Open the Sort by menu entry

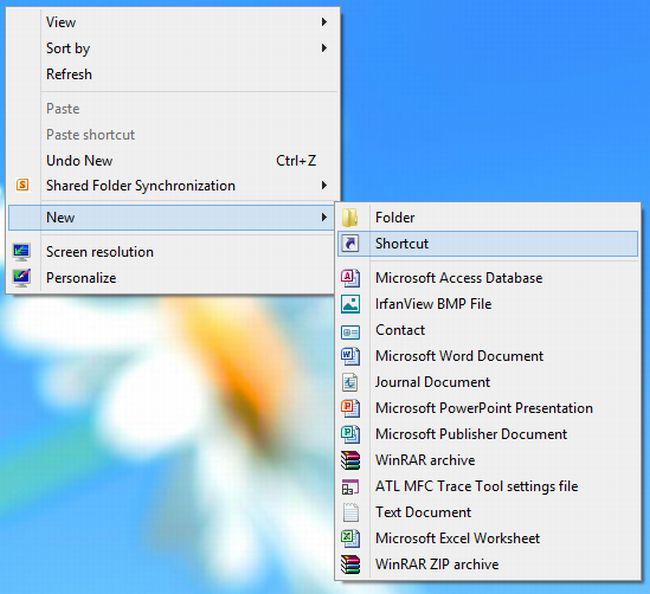pos(173,48)
